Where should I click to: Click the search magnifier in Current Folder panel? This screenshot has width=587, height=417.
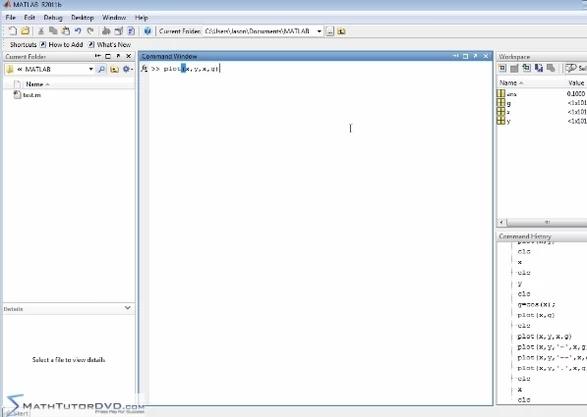101,69
